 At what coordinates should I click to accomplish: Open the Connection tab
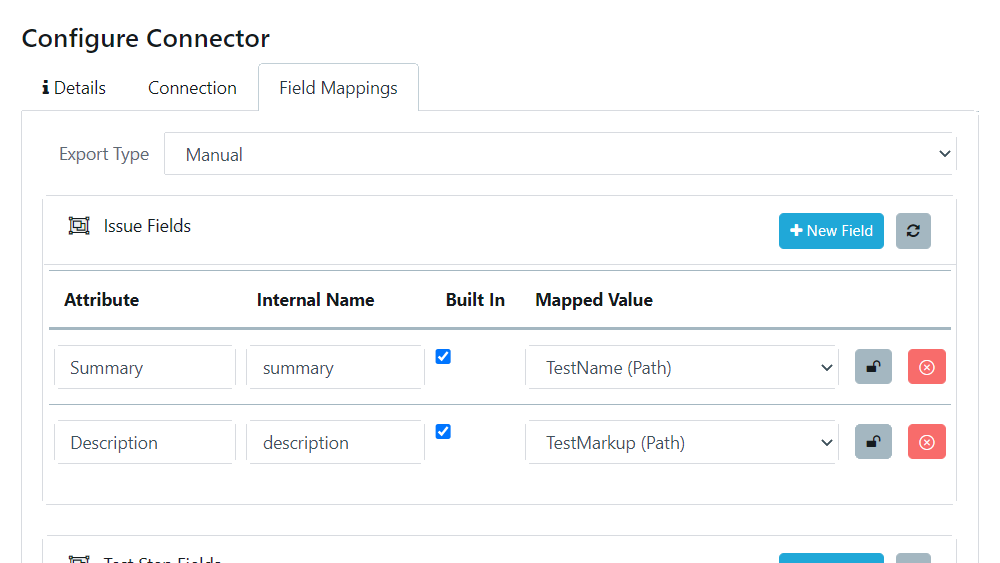click(x=192, y=88)
